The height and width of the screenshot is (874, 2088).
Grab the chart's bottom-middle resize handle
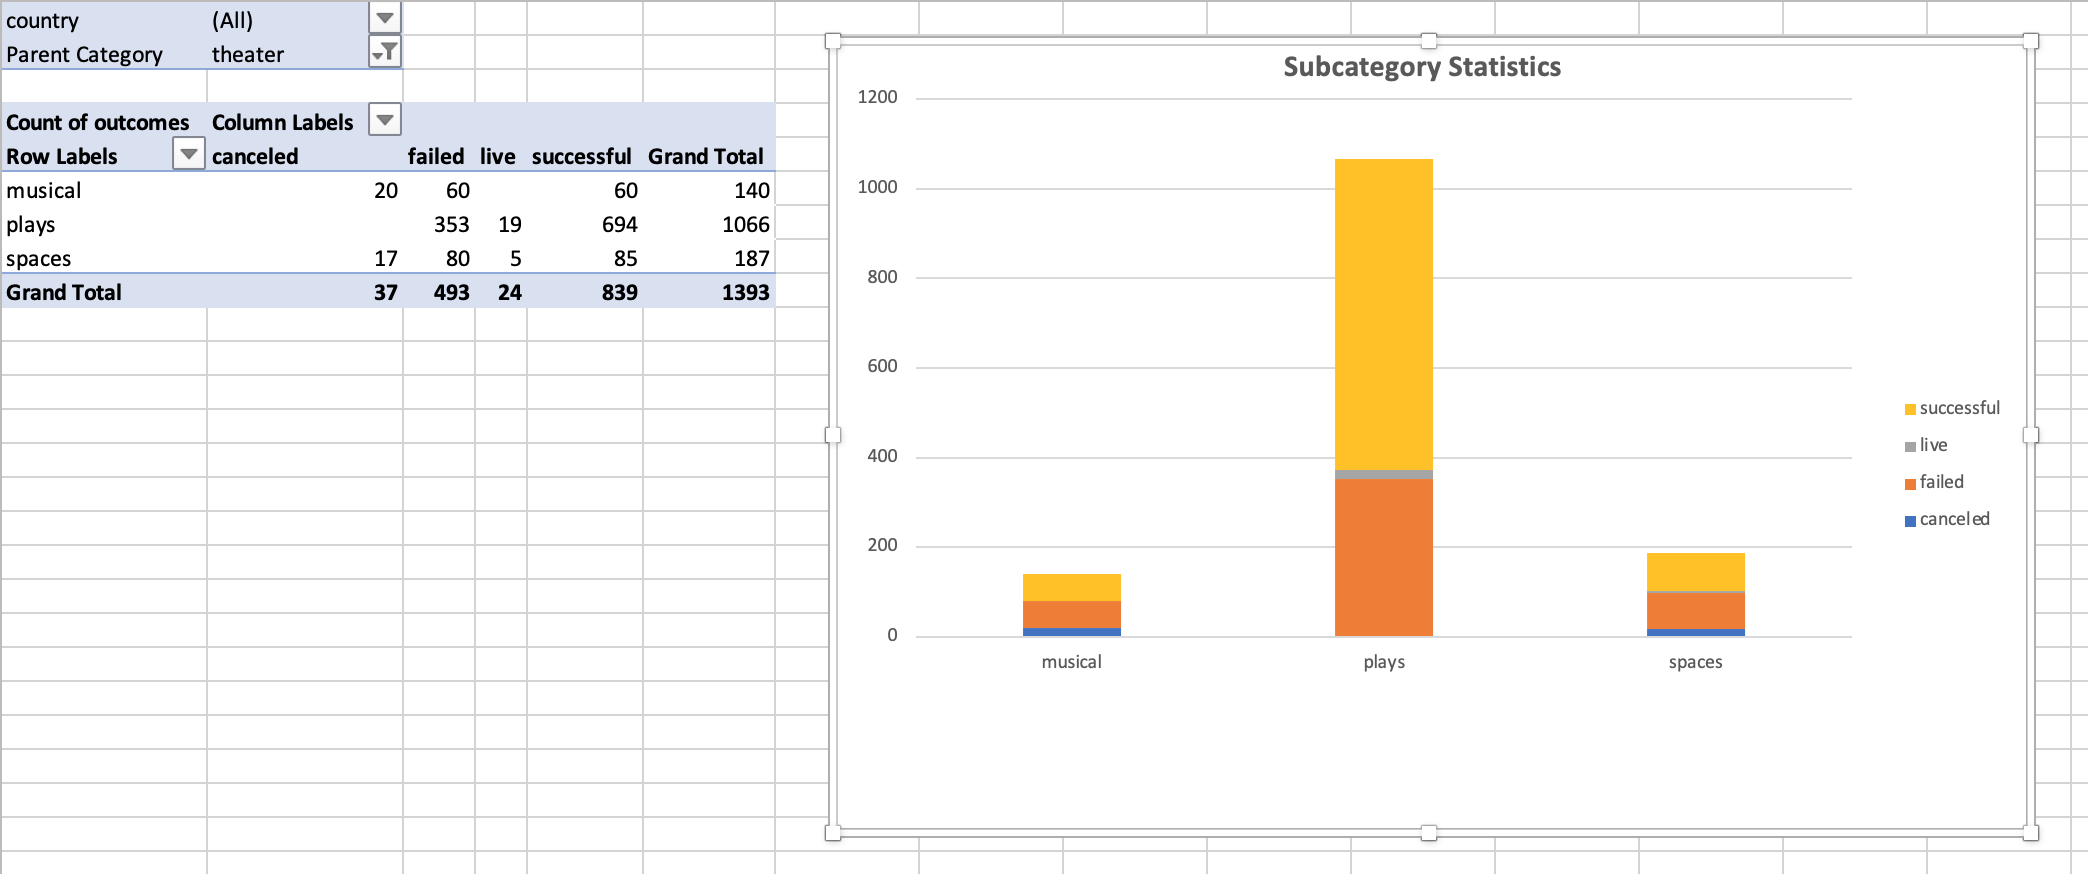coord(1429,832)
